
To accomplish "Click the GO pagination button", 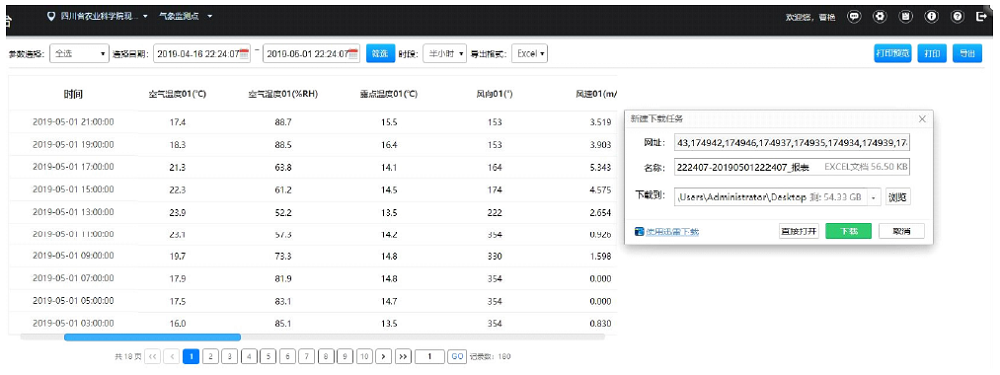I will point(457,357).
